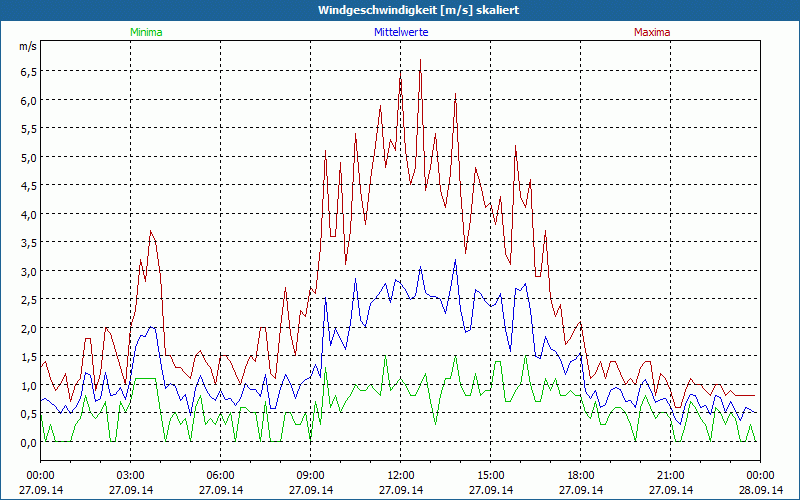The height and width of the screenshot is (500, 800).
Task: Click the 28.09.14 date label
Action: [760, 490]
